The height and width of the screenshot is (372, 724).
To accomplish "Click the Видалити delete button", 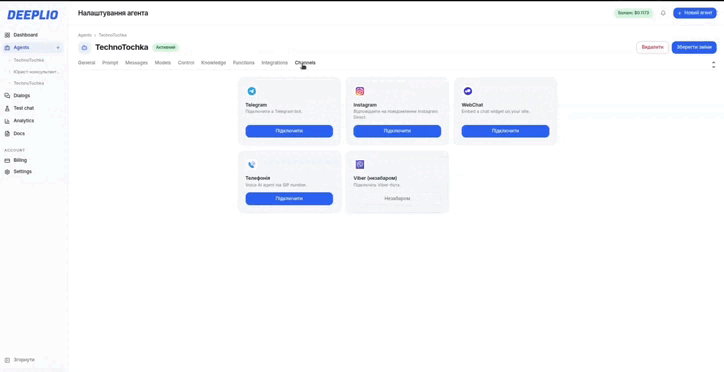I will pos(652,48).
